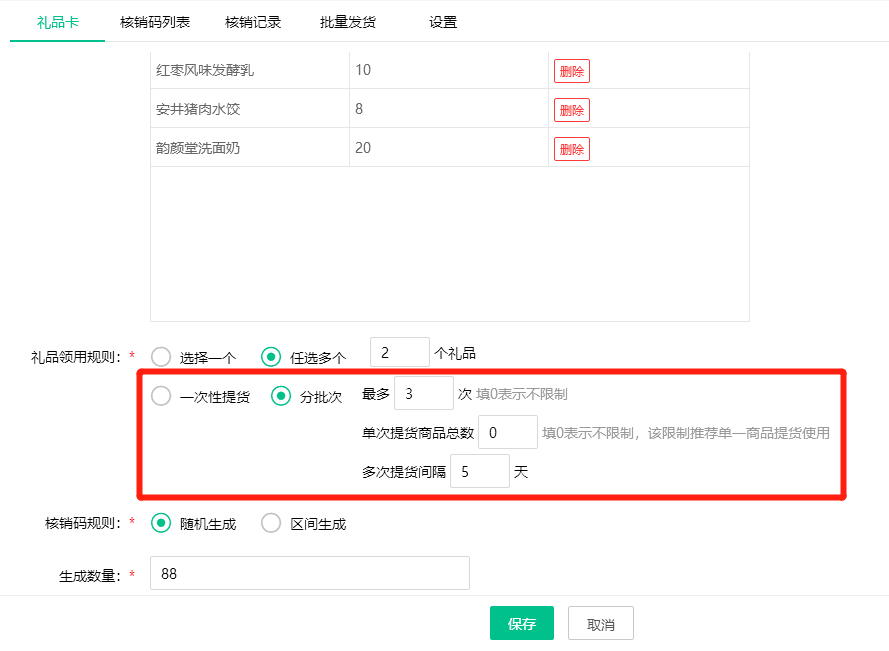Open the 设置 tab
The height and width of the screenshot is (651, 889).
point(443,22)
